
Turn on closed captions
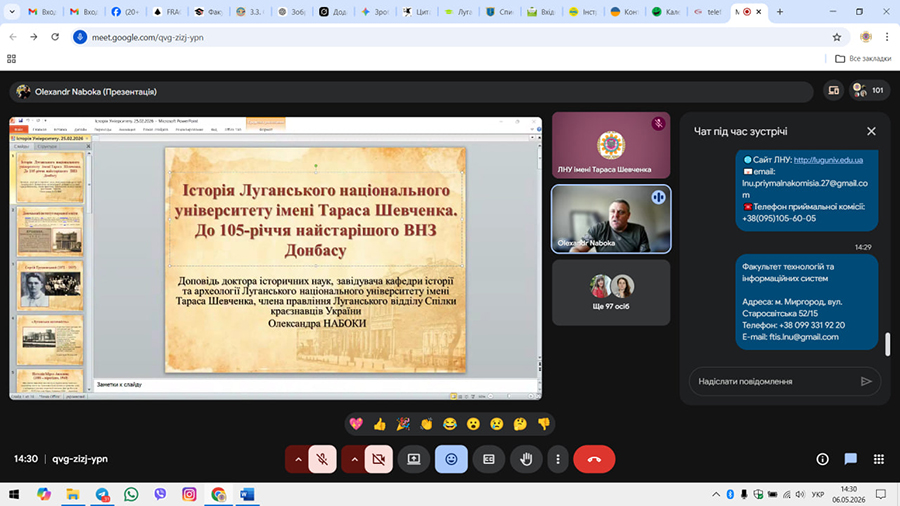tap(488, 459)
